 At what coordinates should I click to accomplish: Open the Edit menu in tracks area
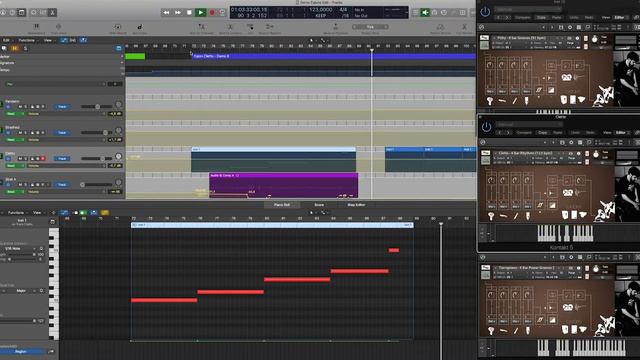[x=7, y=40]
